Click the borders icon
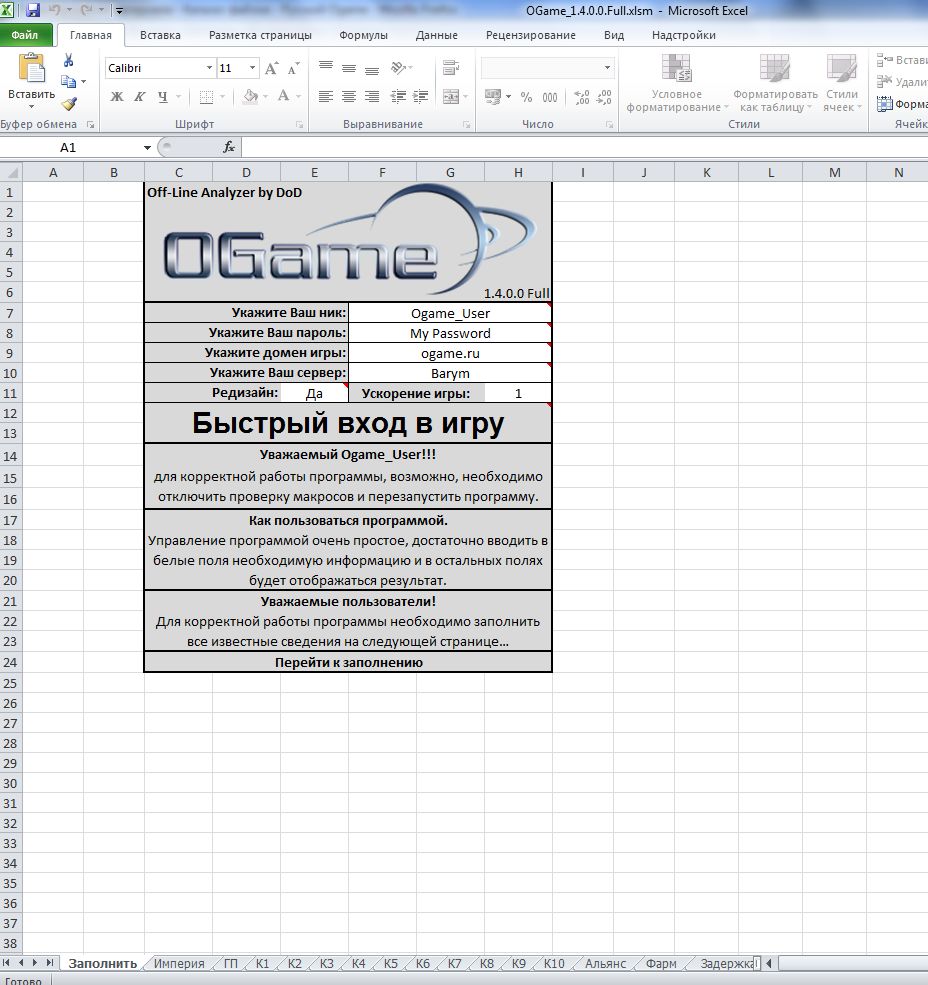 pyautogui.click(x=205, y=97)
